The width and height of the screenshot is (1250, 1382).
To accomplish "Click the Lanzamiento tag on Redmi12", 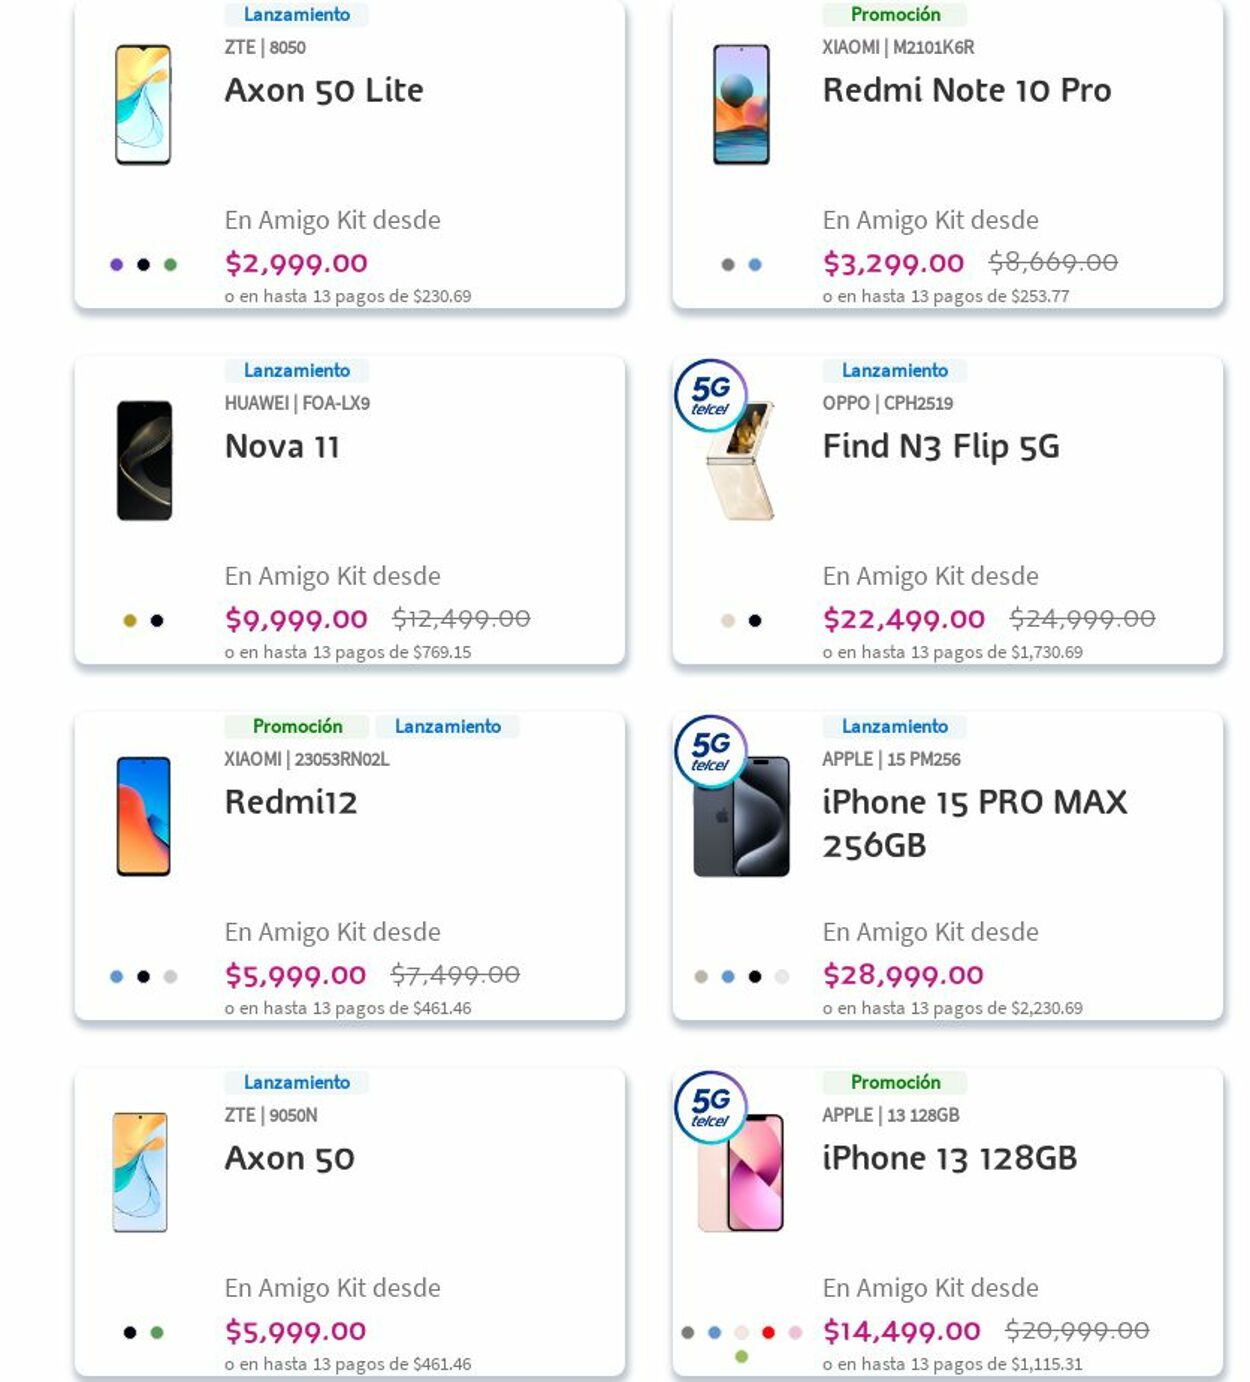I will [x=447, y=727].
